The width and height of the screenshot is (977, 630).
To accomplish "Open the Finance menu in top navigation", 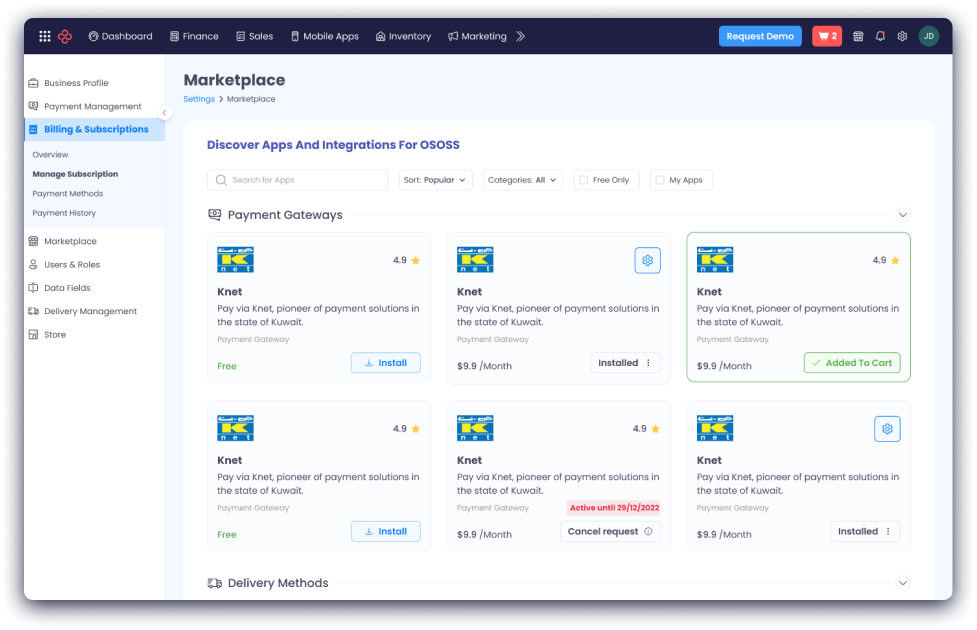I will tap(194, 36).
